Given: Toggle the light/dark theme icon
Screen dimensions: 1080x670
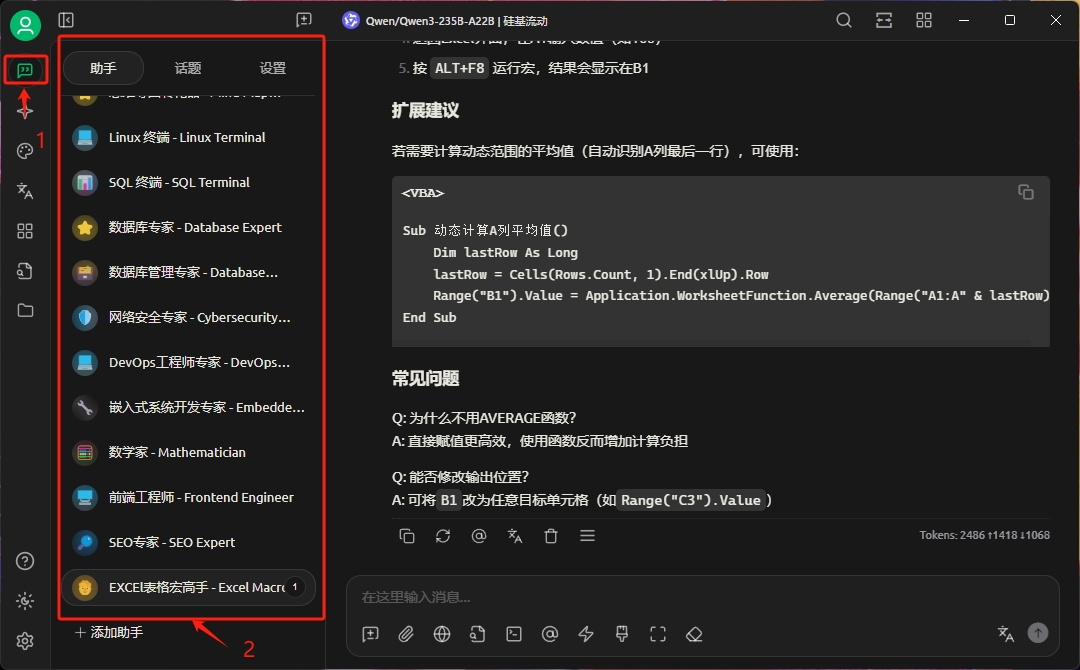Looking at the screenshot, I should tap(25, 601).
